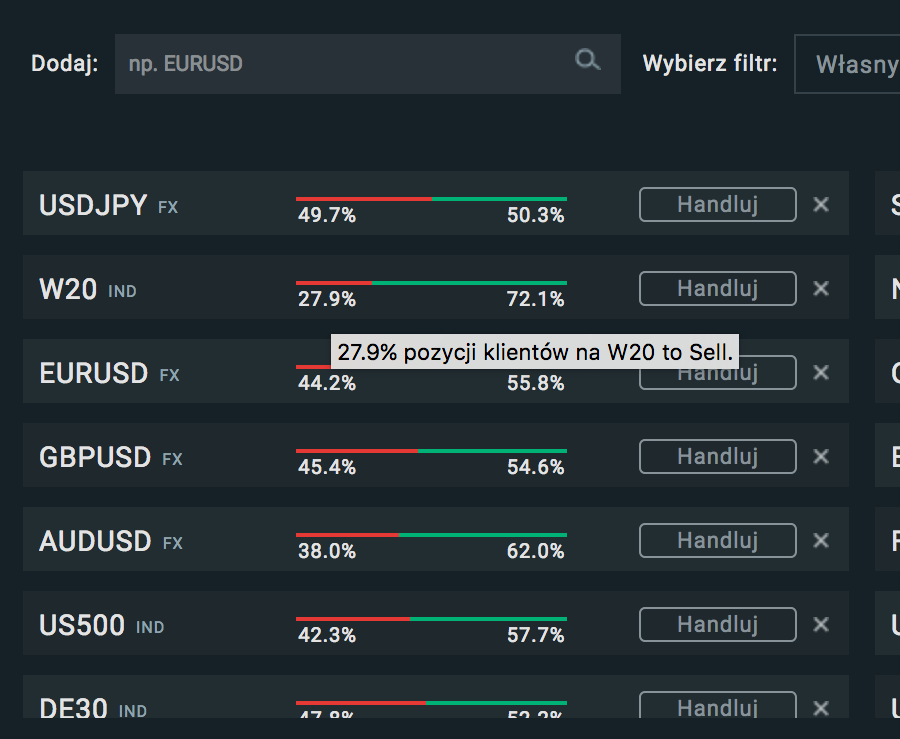Screen dimensions: 900x739
Task: Remove GBPUSD with the X icon
Action: [x=821, y=456]
